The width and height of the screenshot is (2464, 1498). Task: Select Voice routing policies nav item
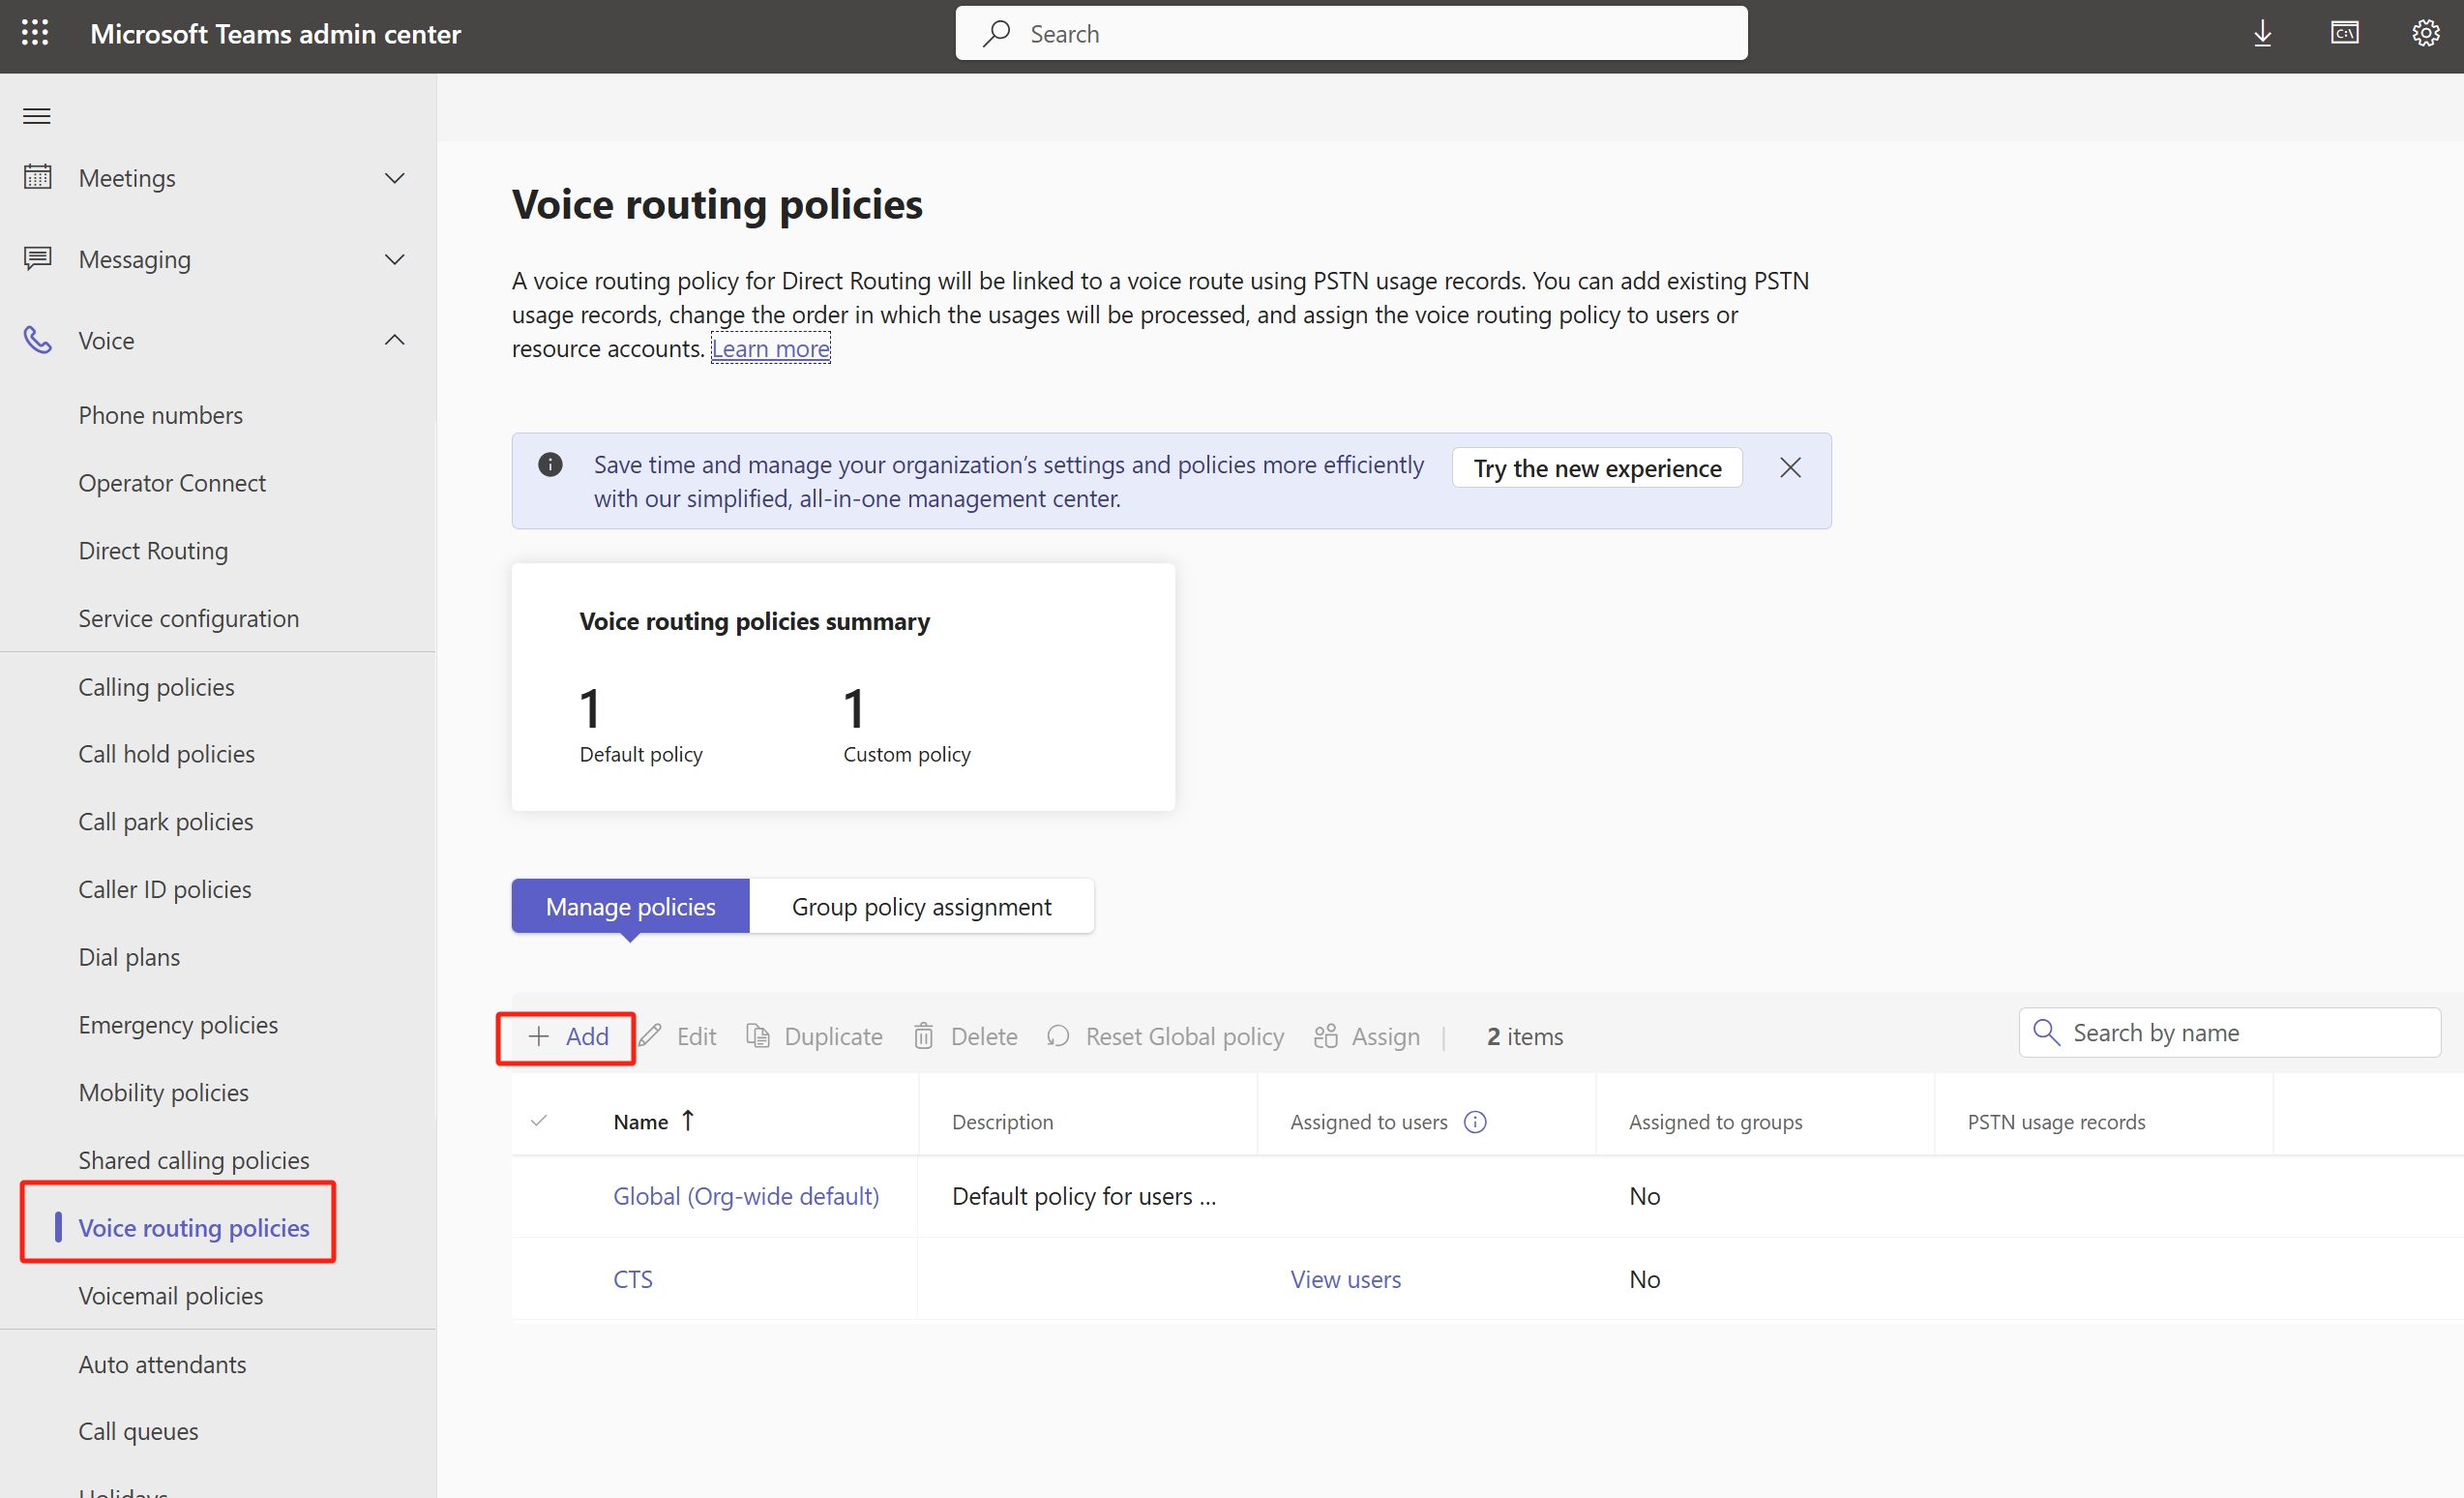point(194,1228)
